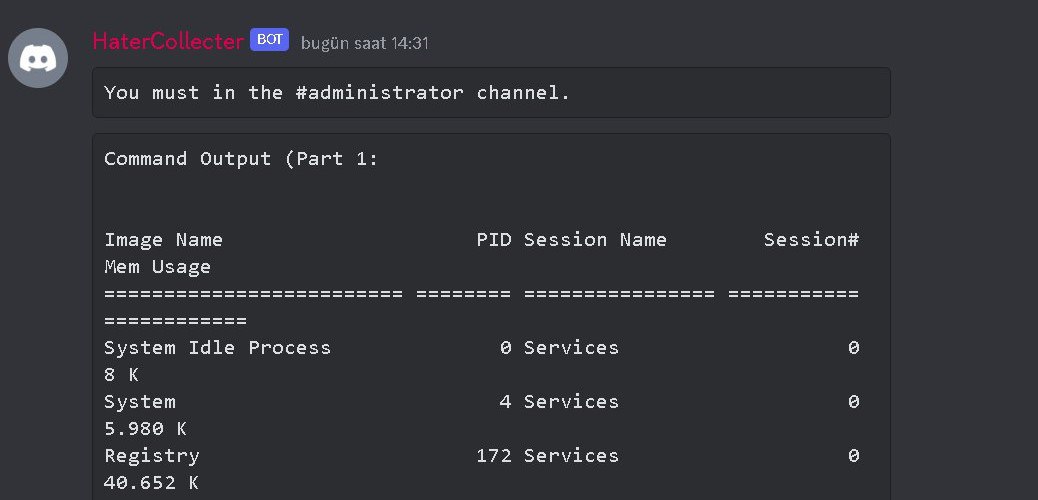
Task: Click the Discord bot avatar icon
Action: click(38, 58)
